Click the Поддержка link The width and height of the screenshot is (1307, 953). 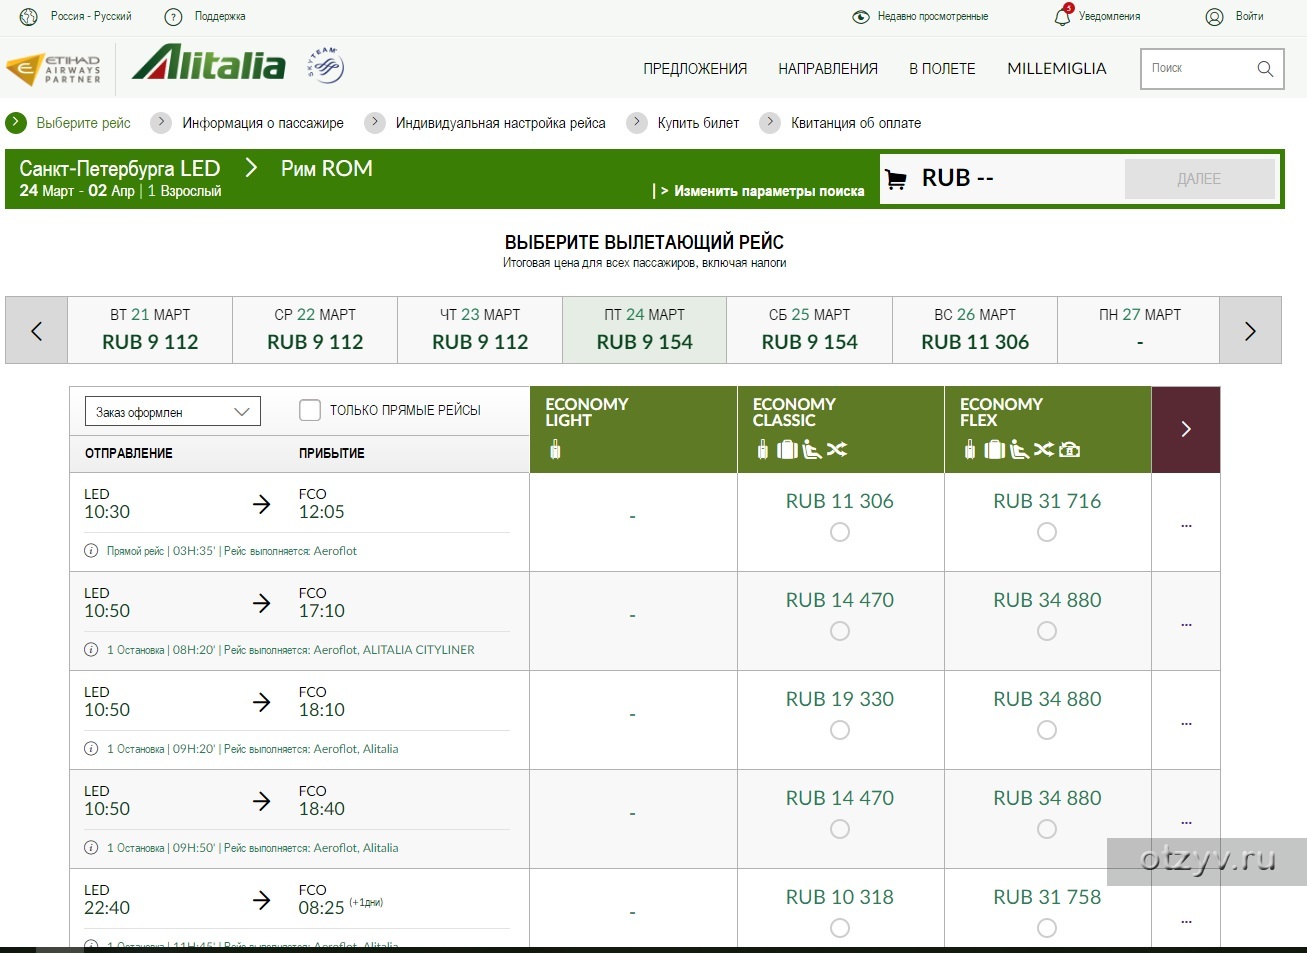220,17
